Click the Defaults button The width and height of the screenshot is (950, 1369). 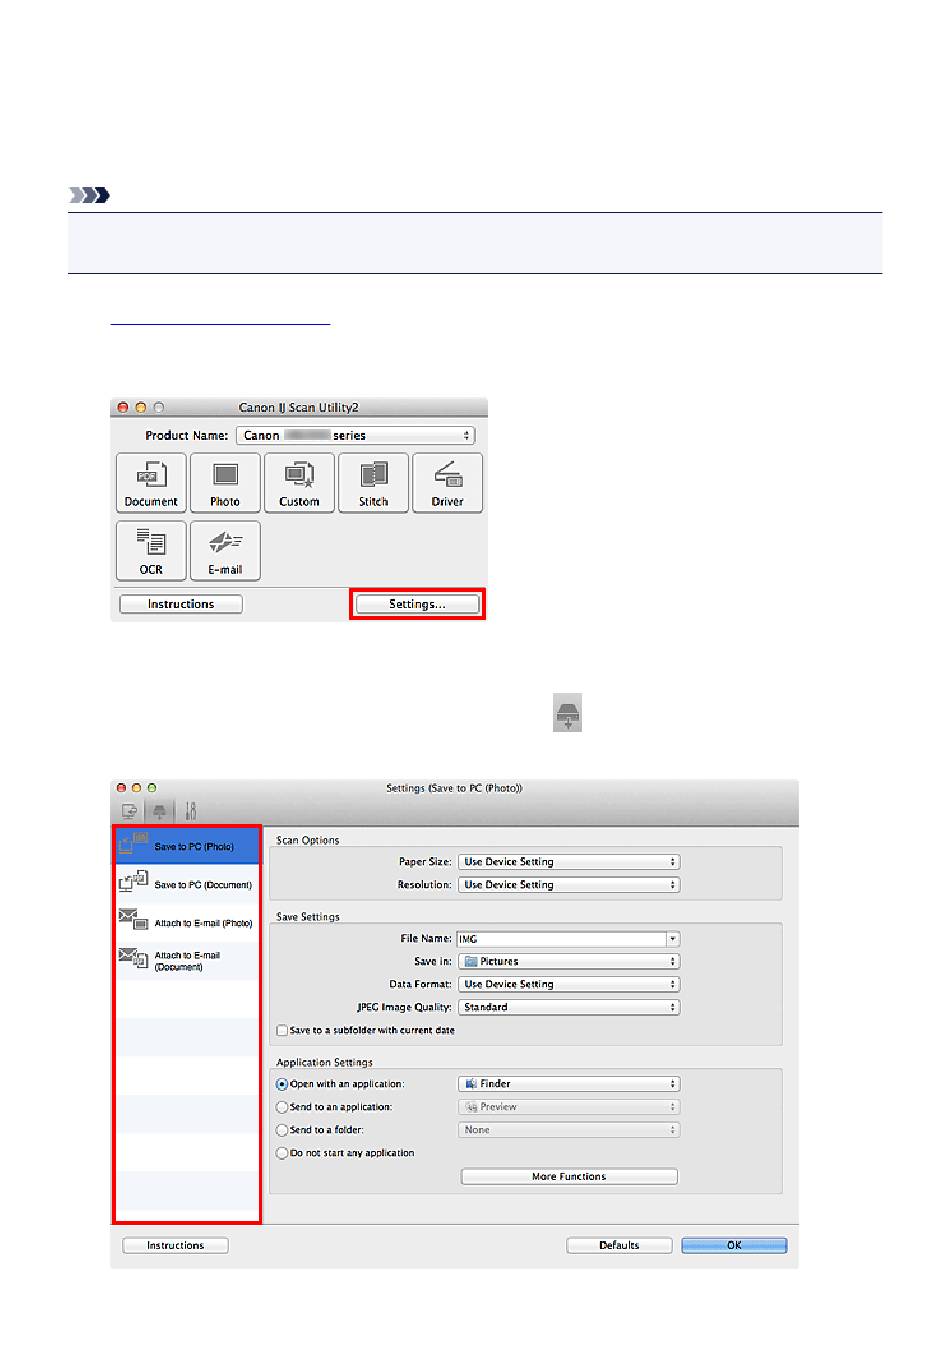[619, 1246]
